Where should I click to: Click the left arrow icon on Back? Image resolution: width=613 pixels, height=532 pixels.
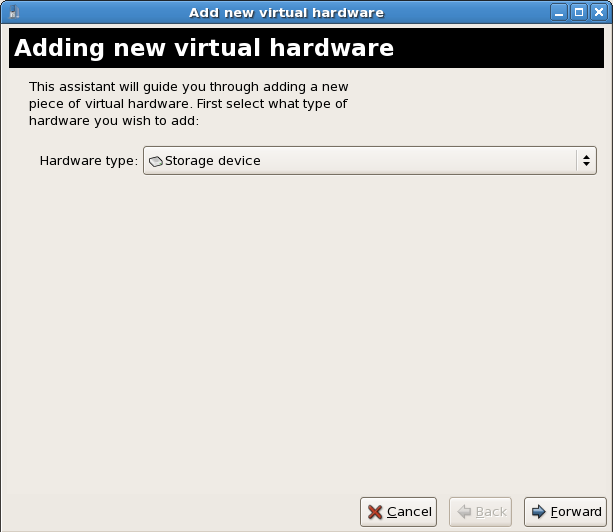464,512
